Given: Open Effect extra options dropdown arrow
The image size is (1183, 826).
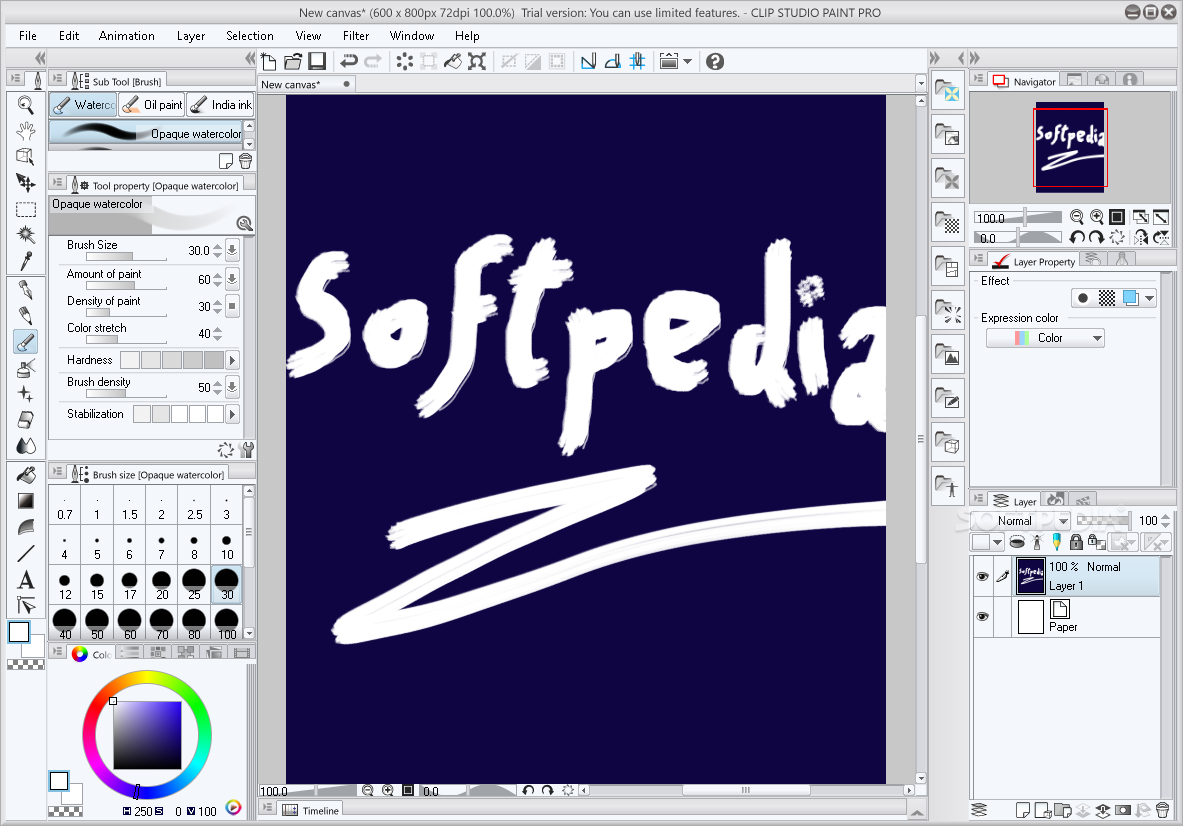Looking at the screenshot, I should (x=1149, y=298).
